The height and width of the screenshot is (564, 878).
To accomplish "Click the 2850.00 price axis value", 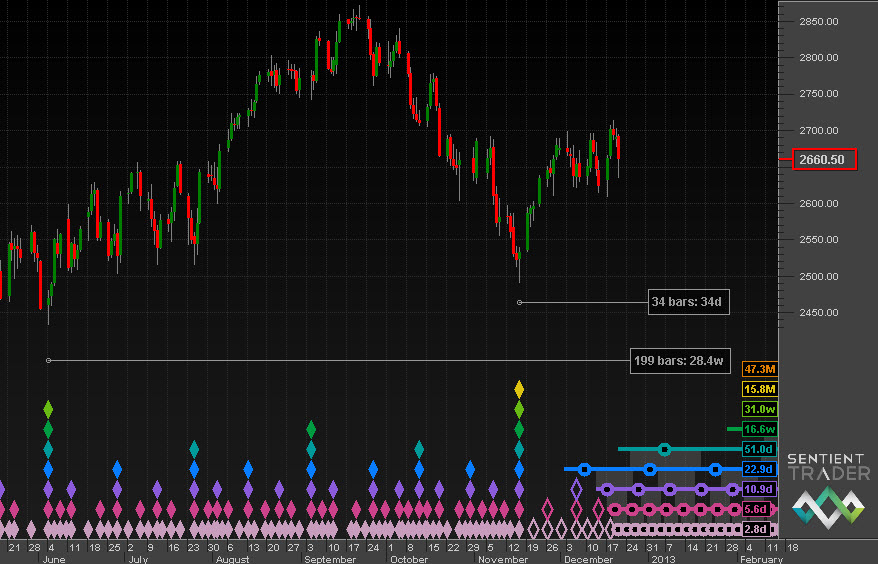I will 819,21.
